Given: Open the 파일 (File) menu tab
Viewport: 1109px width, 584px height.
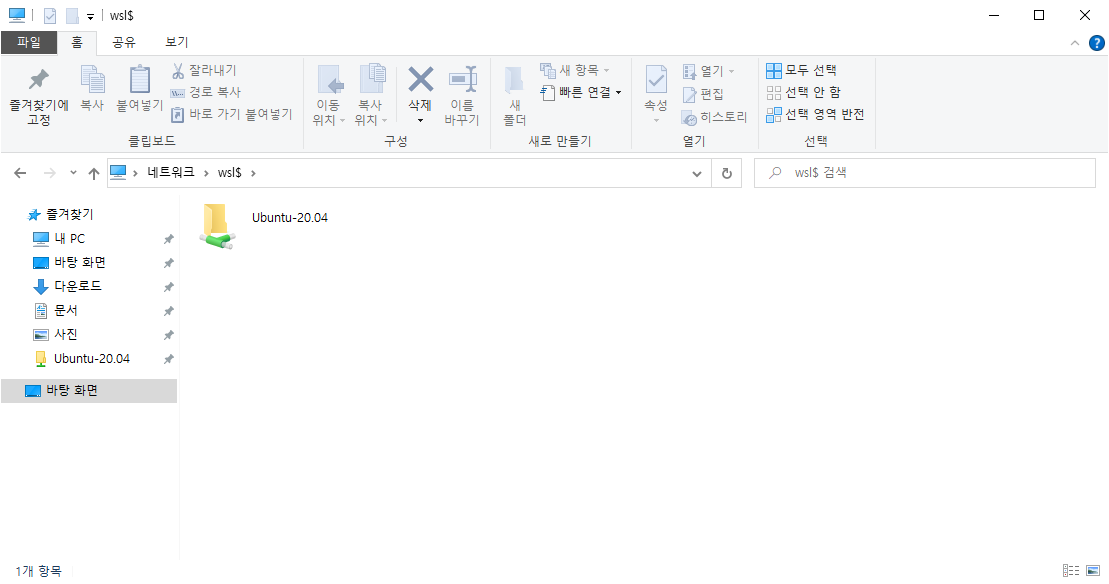Looking at the screenshot, I should (x=29, y=42).
